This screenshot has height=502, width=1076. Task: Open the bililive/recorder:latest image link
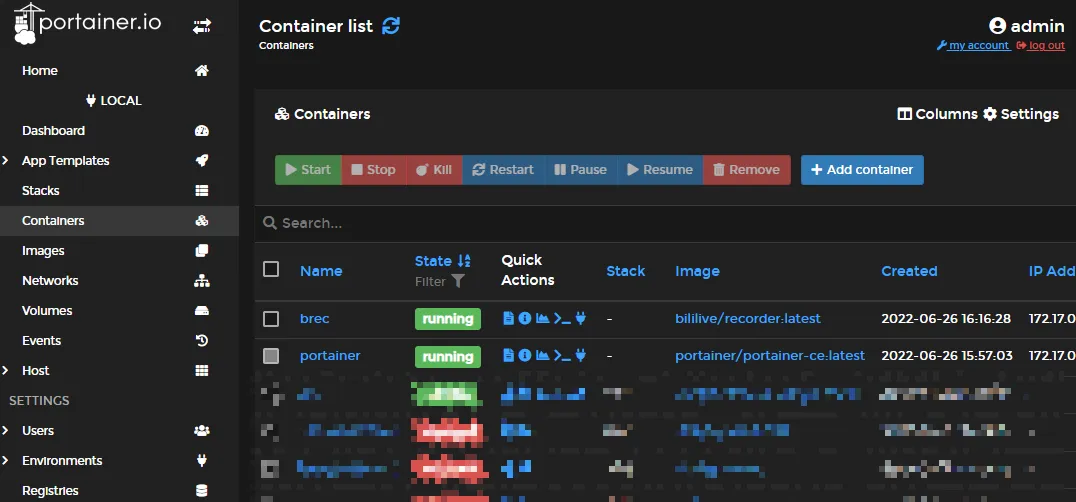coord(747,319)
